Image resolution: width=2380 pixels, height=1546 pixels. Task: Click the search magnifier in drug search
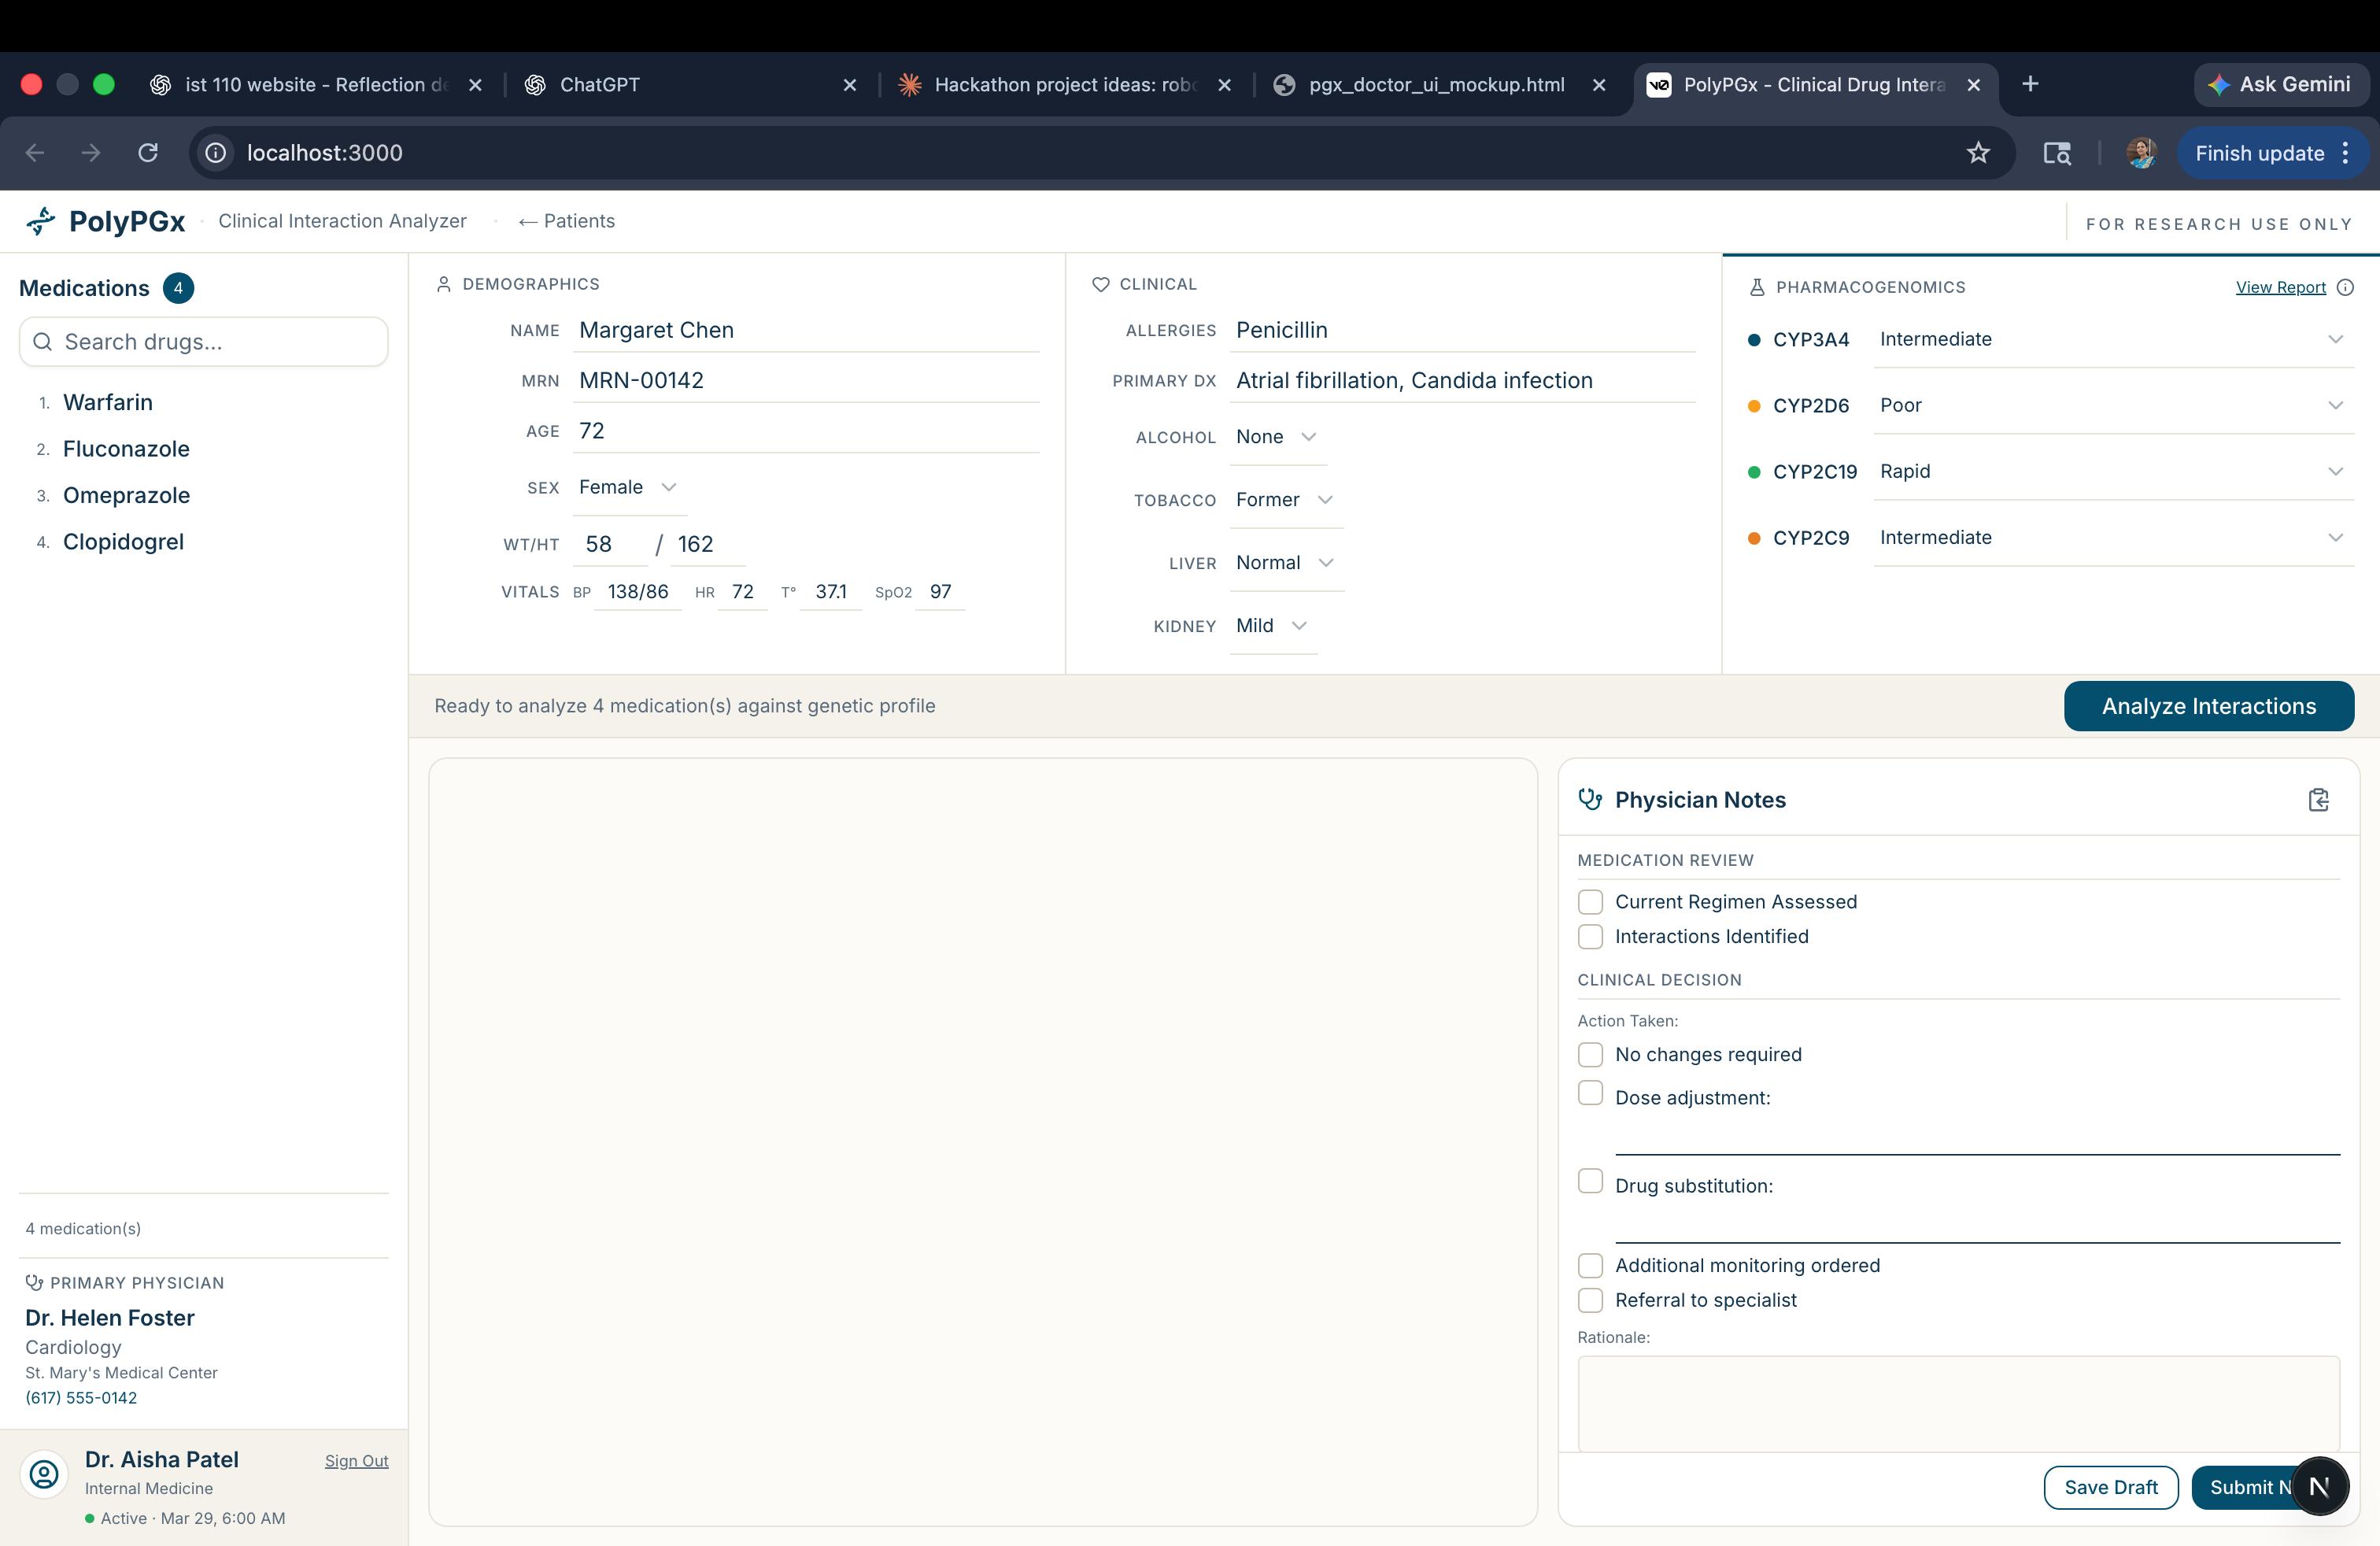[43, 342]
